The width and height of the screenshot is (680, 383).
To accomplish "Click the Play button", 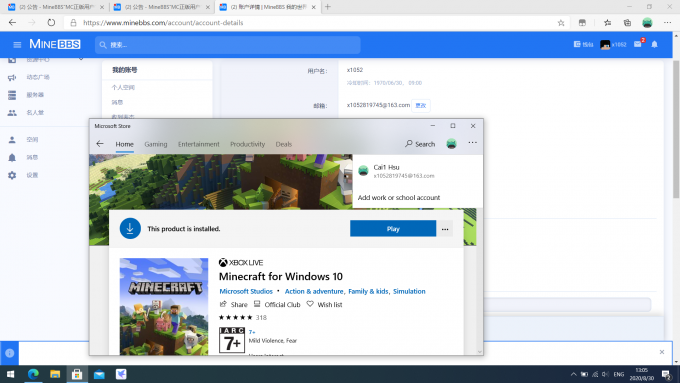I will click(393, 229).
